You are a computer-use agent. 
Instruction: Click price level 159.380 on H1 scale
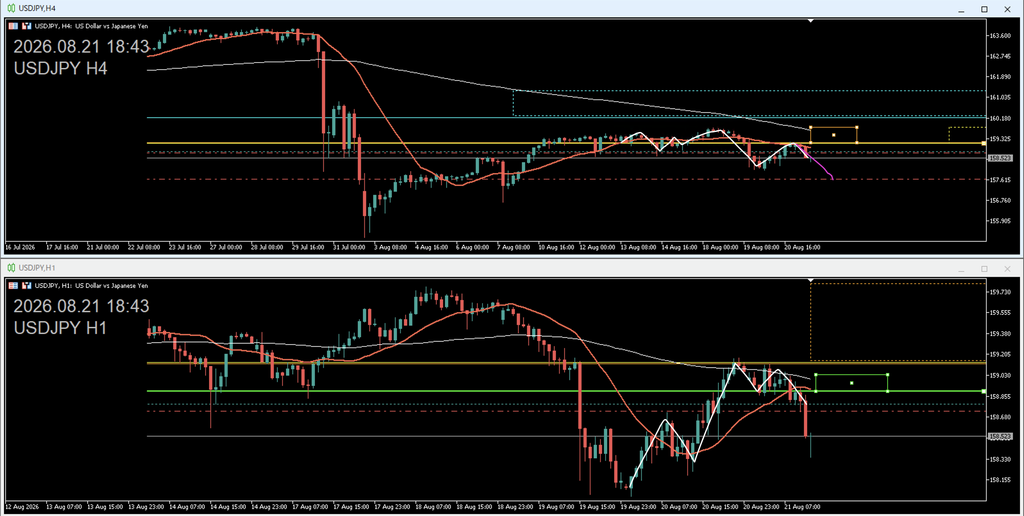[1000, 334]
